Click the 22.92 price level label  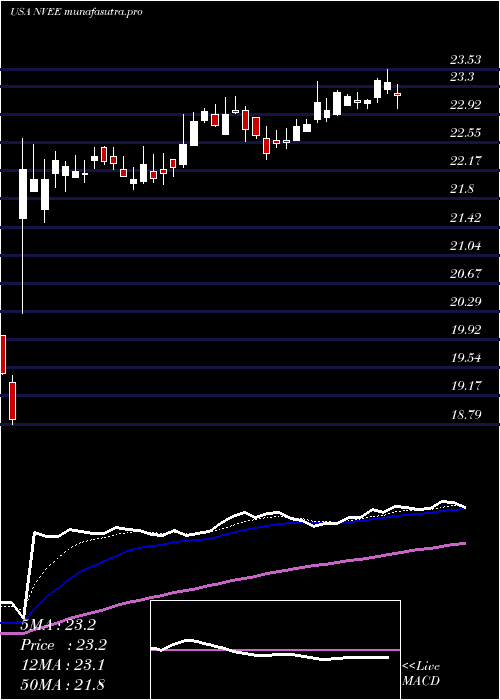click(465, 105)
